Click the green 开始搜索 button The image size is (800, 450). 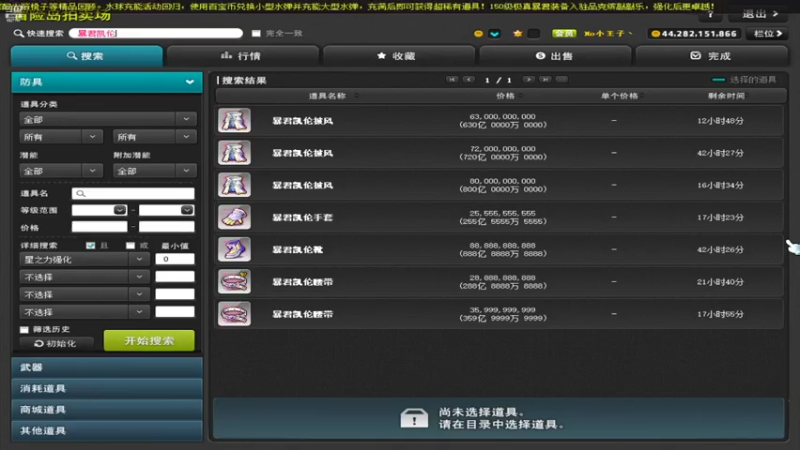click(x=149, y=340)
